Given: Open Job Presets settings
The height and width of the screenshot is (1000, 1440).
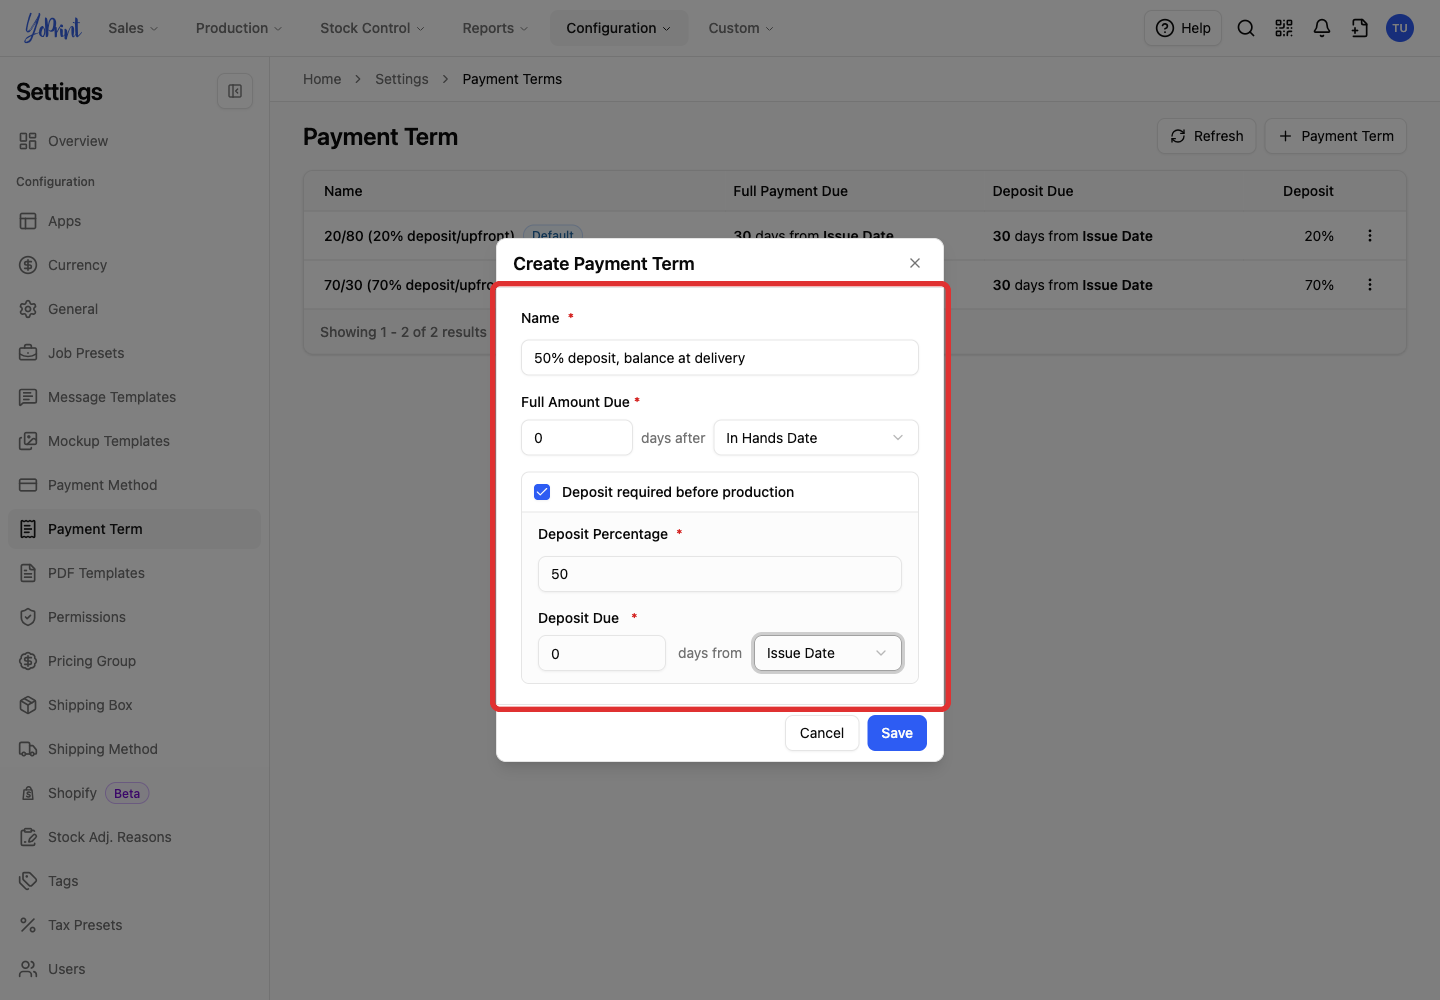Looking at the screenshot, I should [x=134, y=353].
